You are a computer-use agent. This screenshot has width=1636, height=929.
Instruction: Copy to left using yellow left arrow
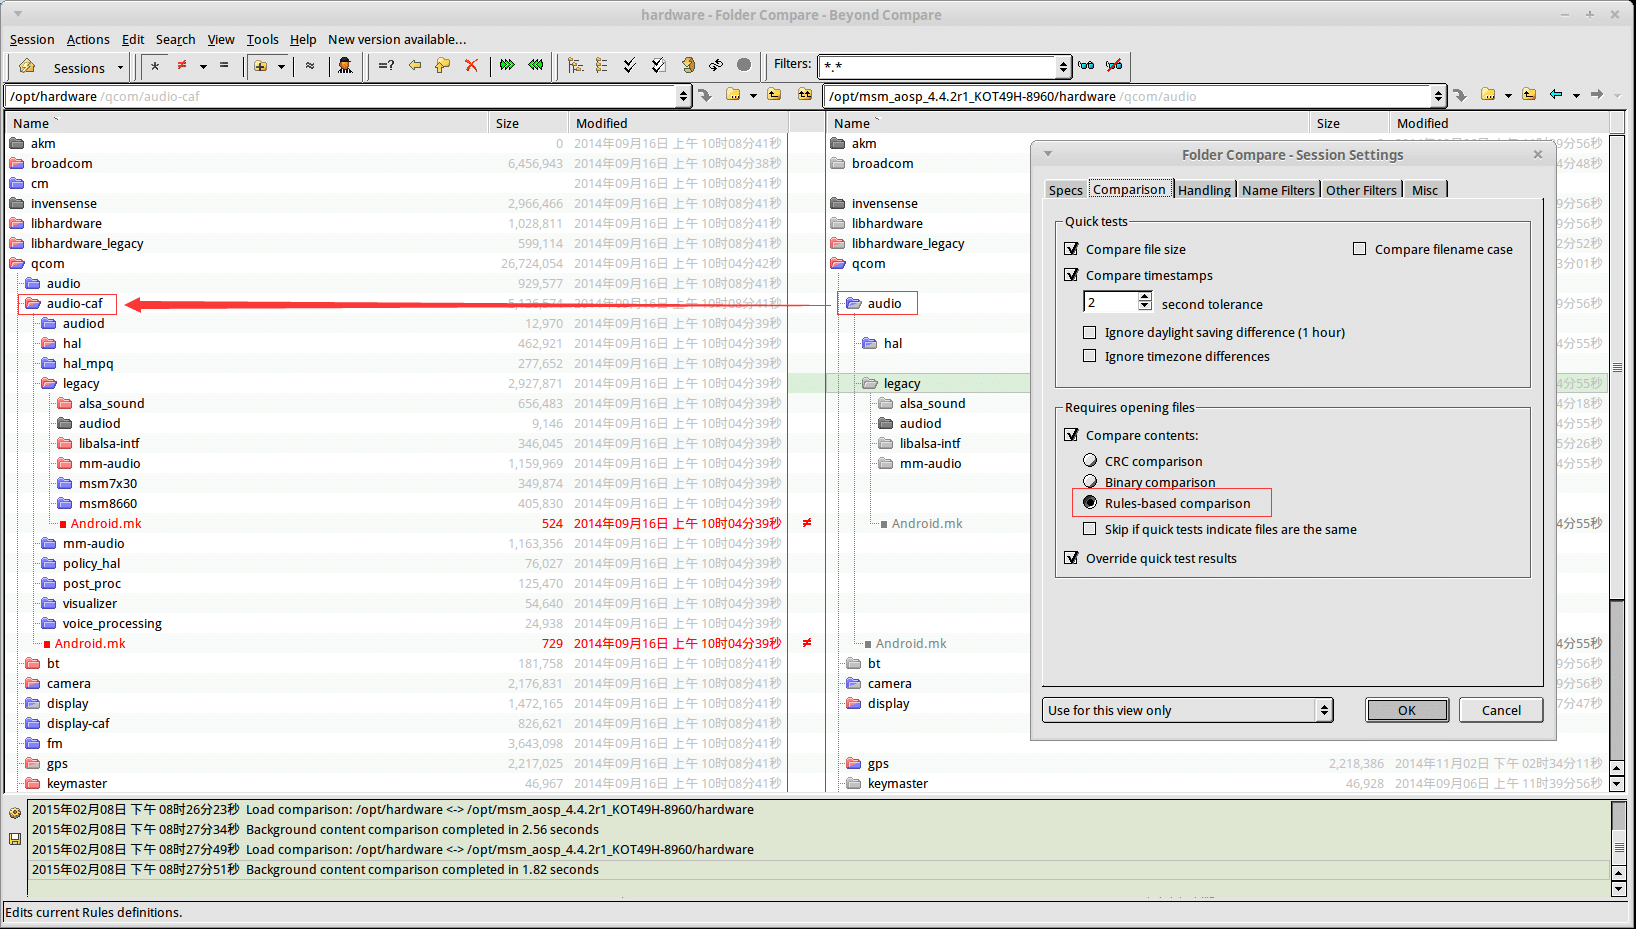coord(415,66)
